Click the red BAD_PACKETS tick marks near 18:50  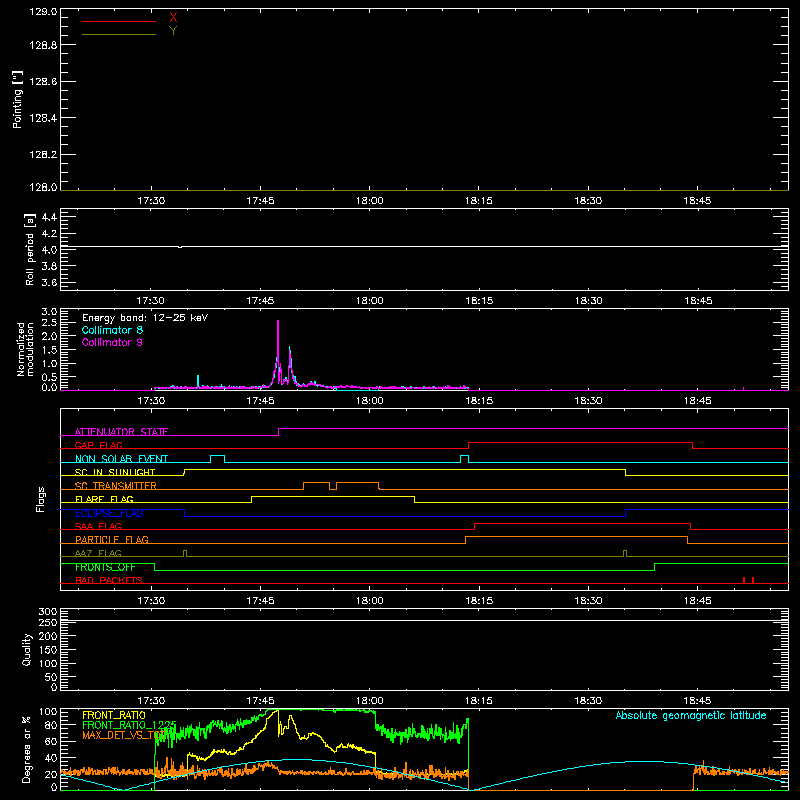coord(748,580)
